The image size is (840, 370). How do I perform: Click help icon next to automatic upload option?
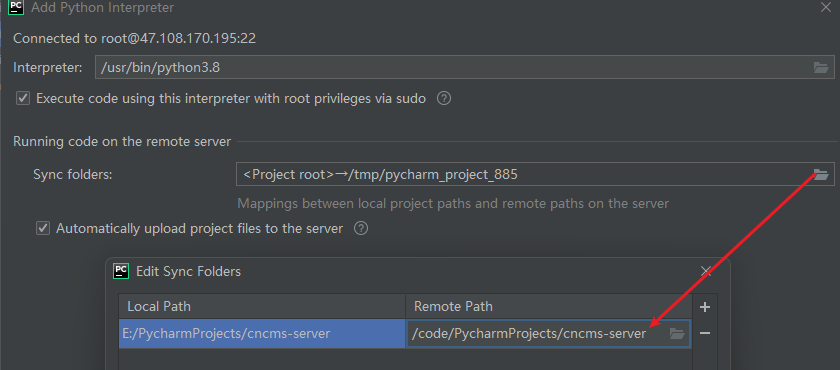coord(361,229)
